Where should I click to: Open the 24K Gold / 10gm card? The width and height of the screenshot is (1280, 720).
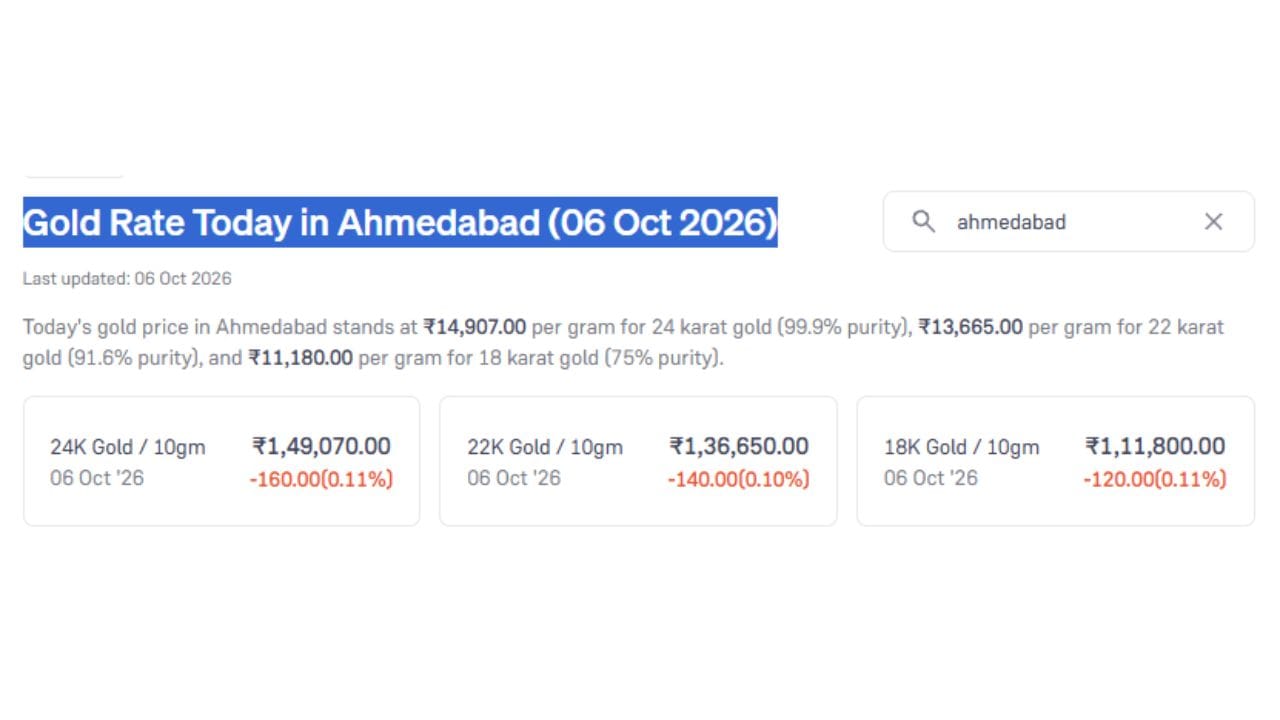[222, 461]
